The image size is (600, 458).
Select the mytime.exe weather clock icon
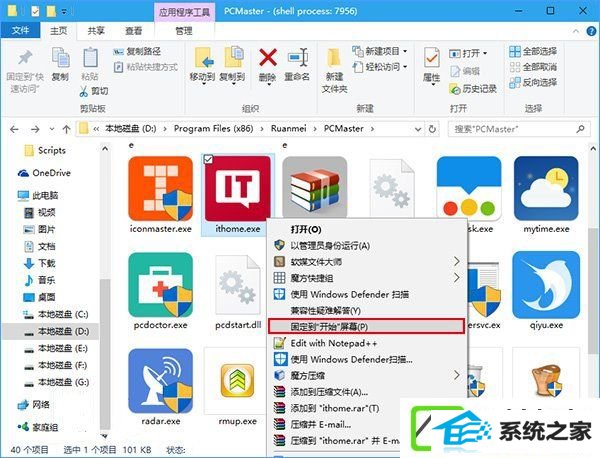click(x=546, y=188)
